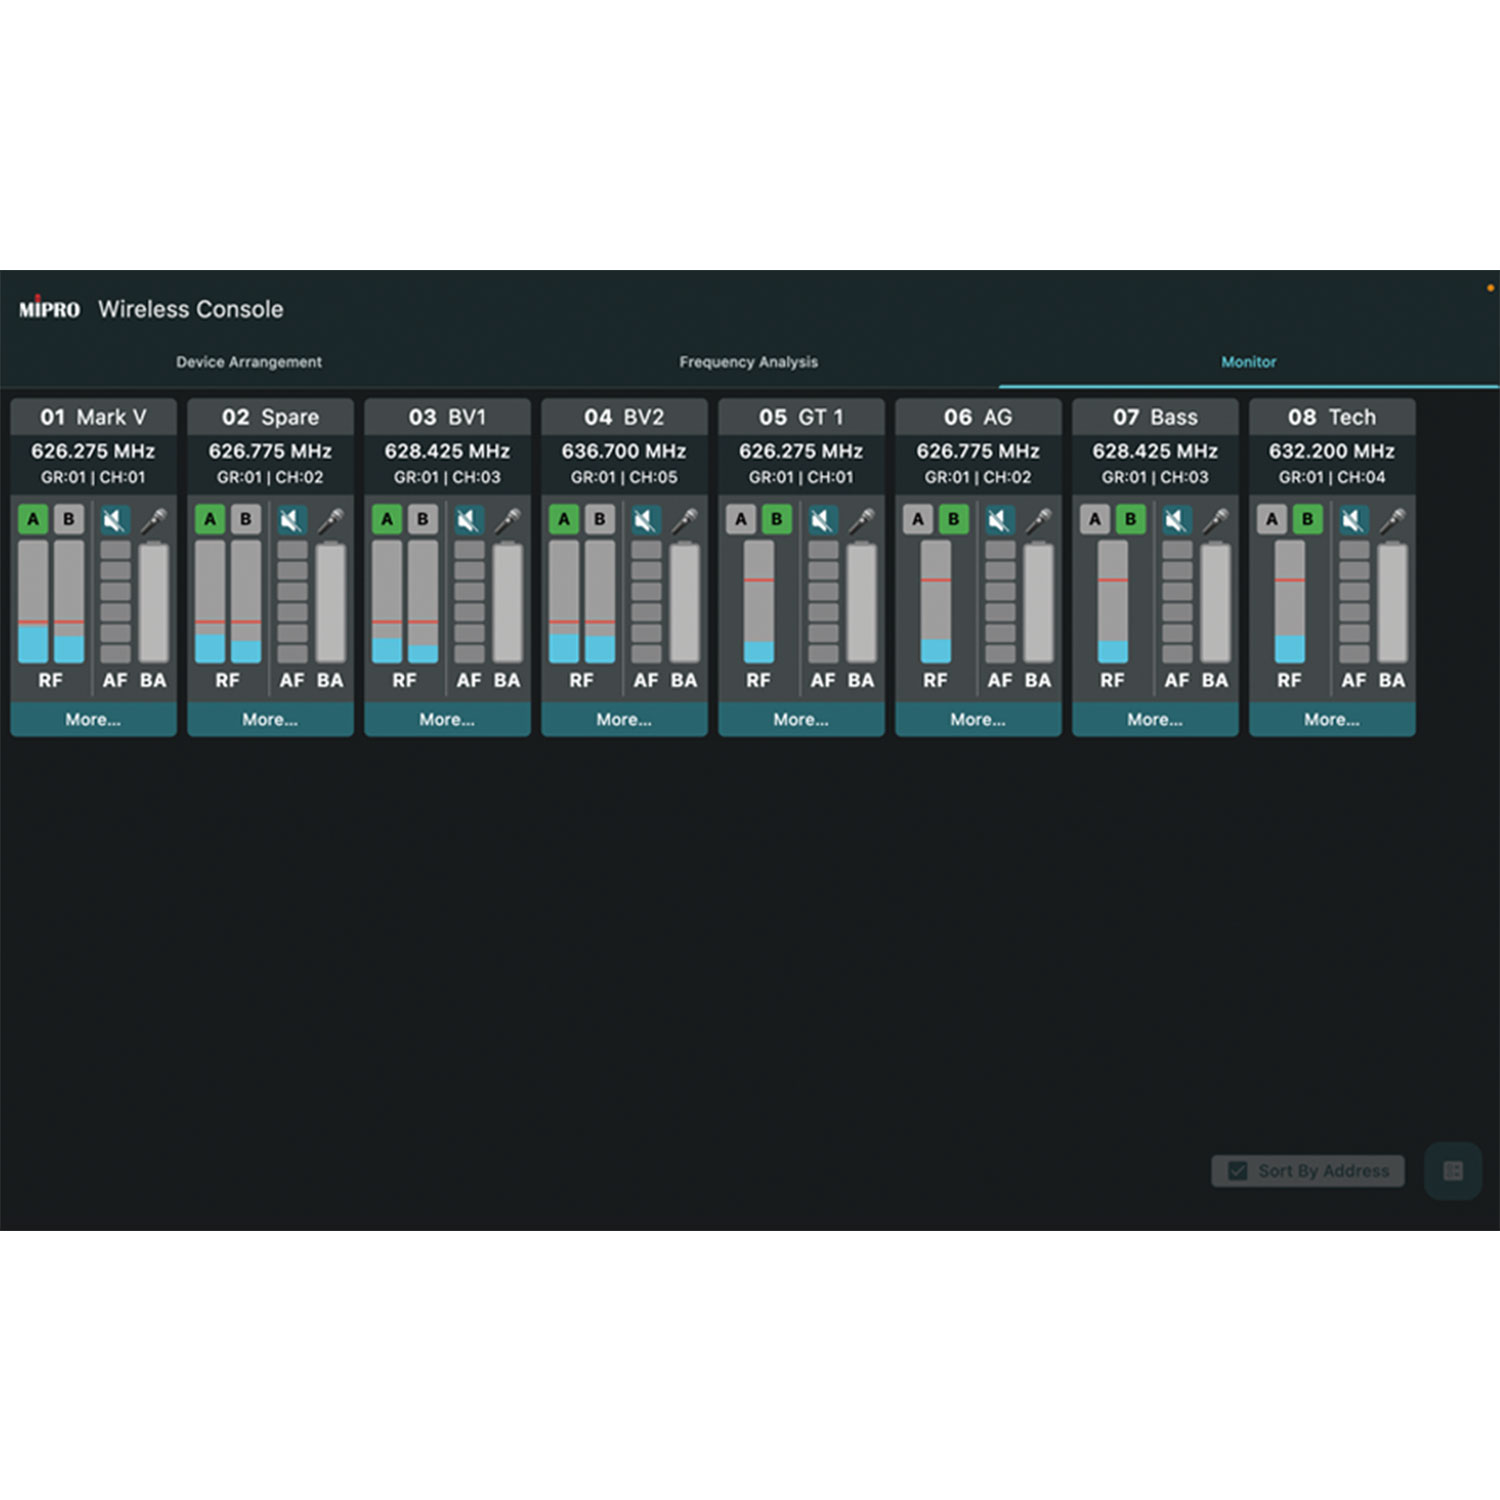The image size is (1500, 1500).
Task: Open More... for 07 Bass channel
Action: pyautogui.click(x=1155, y=719)
